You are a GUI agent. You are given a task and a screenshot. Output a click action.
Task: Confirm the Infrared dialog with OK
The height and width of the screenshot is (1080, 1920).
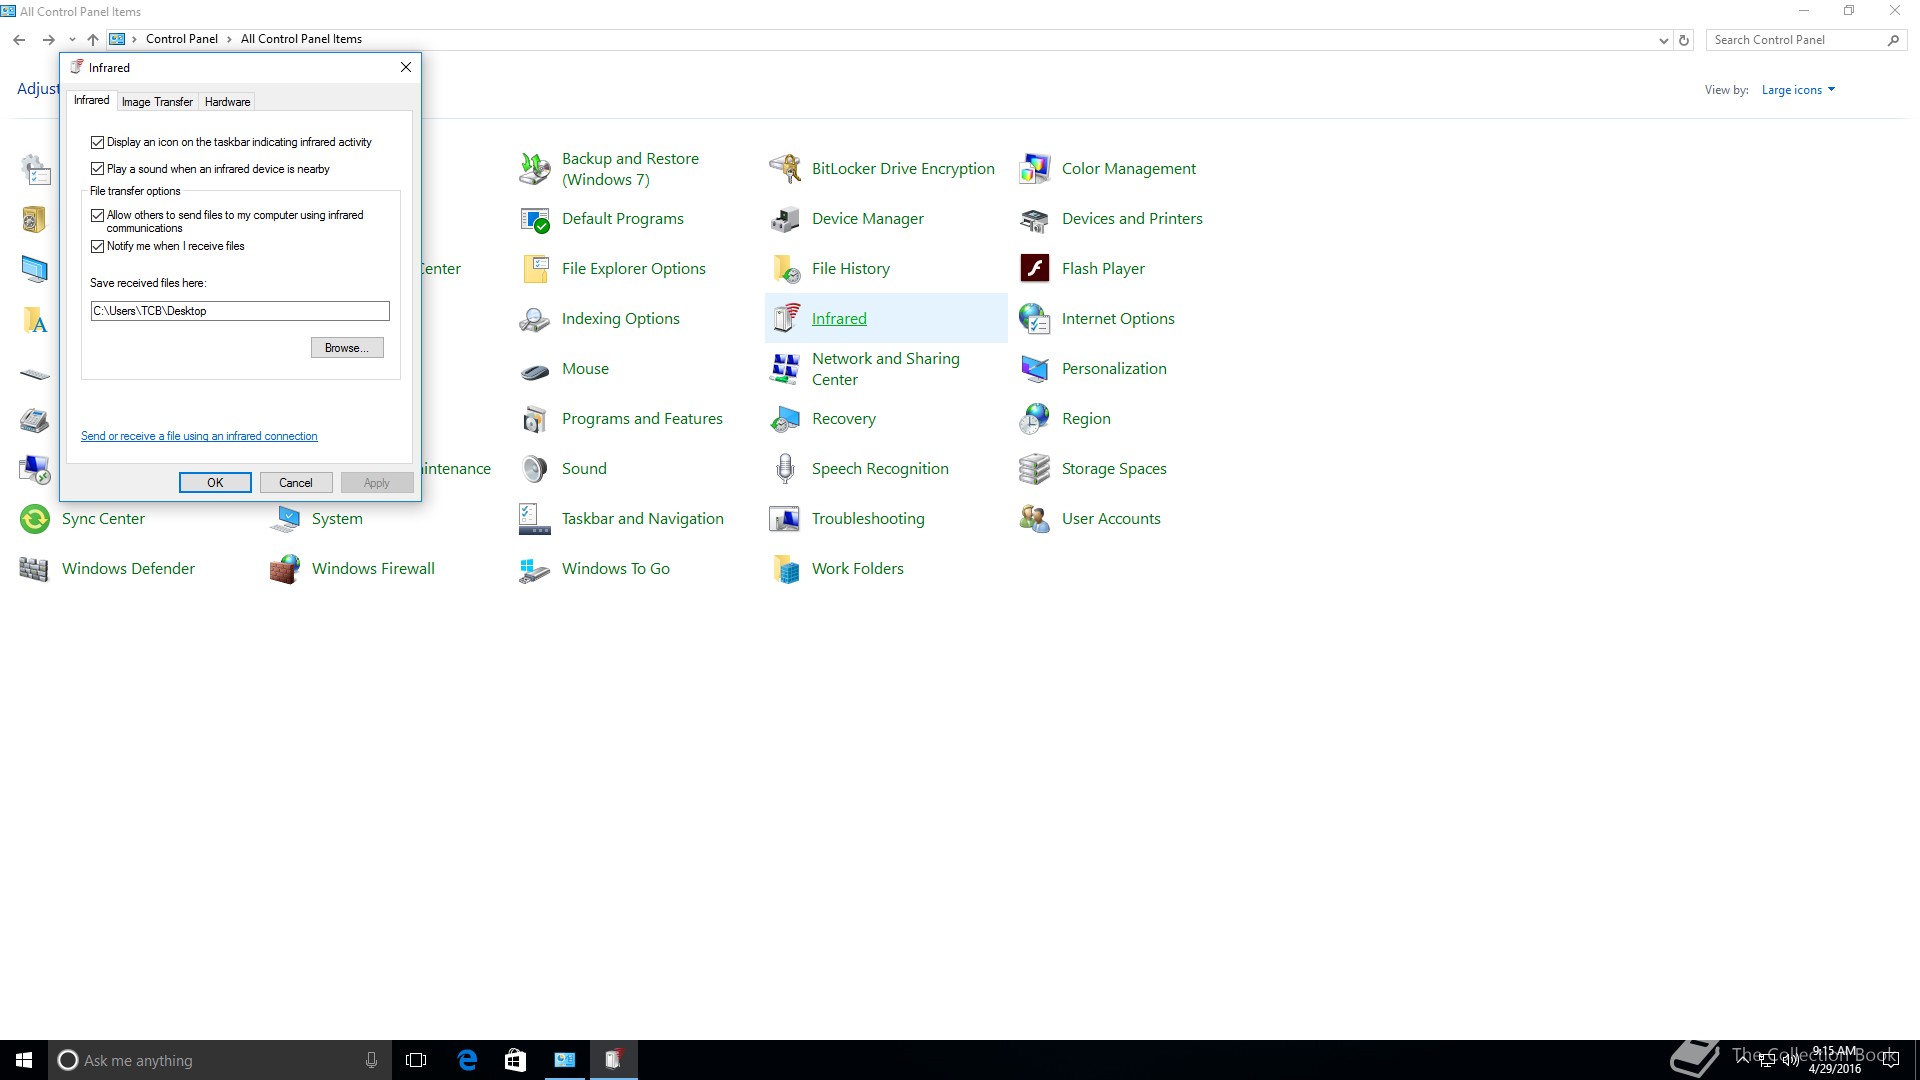click(215, 483)
